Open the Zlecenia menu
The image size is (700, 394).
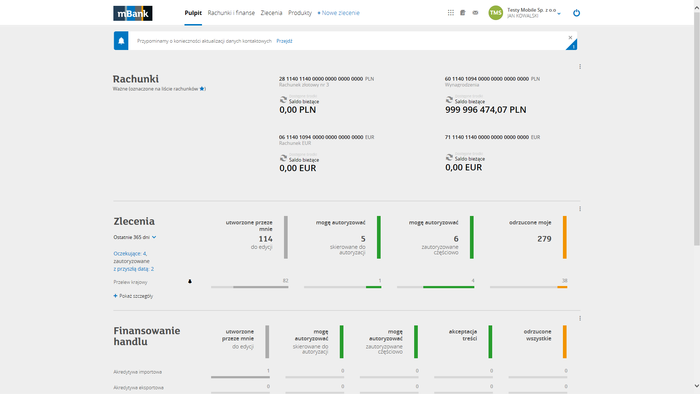(x=271, y=13)
